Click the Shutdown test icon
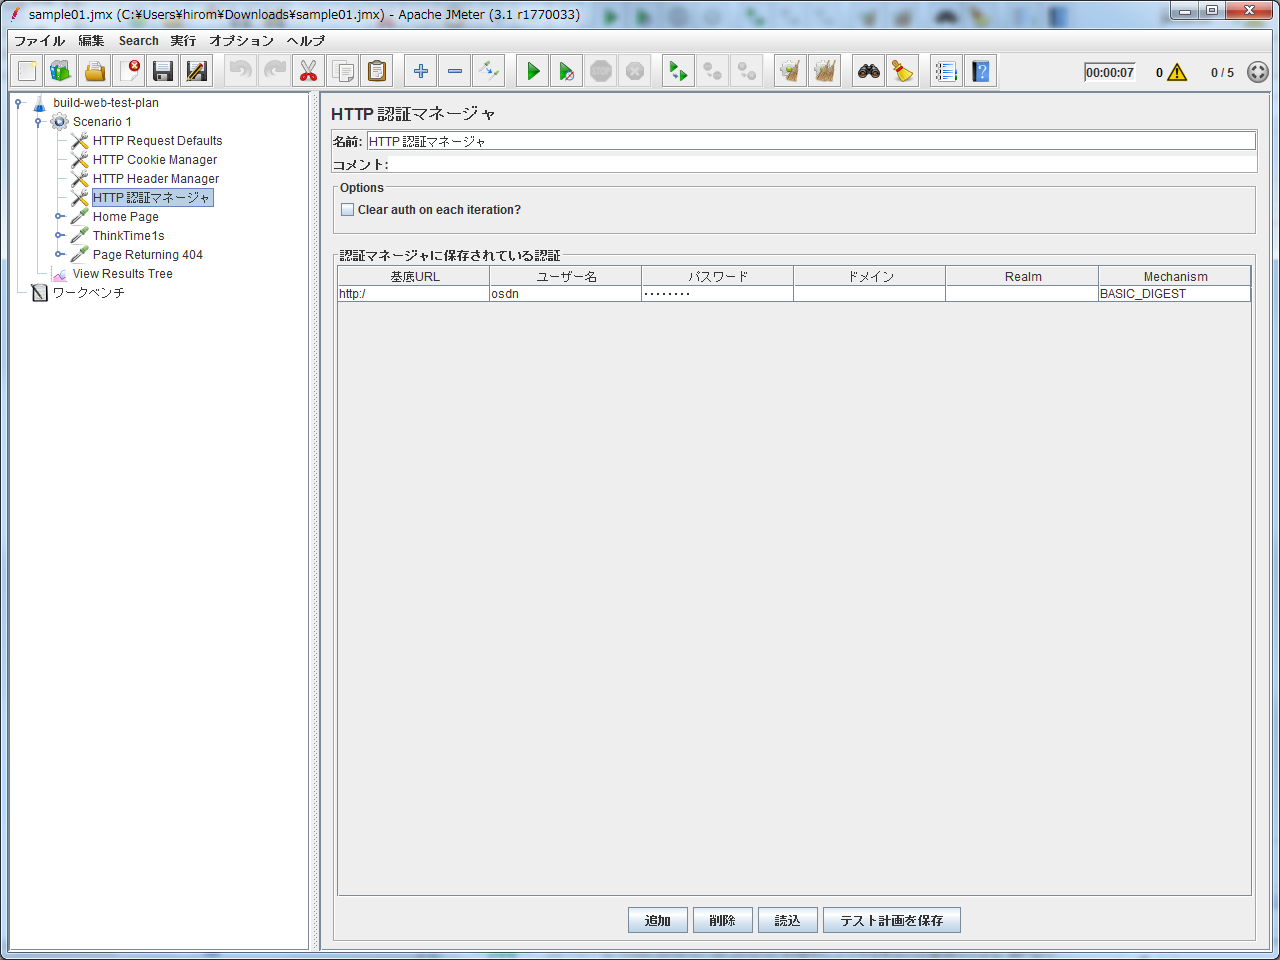This screenshot has width=1280, height=960. pos(635,71)
